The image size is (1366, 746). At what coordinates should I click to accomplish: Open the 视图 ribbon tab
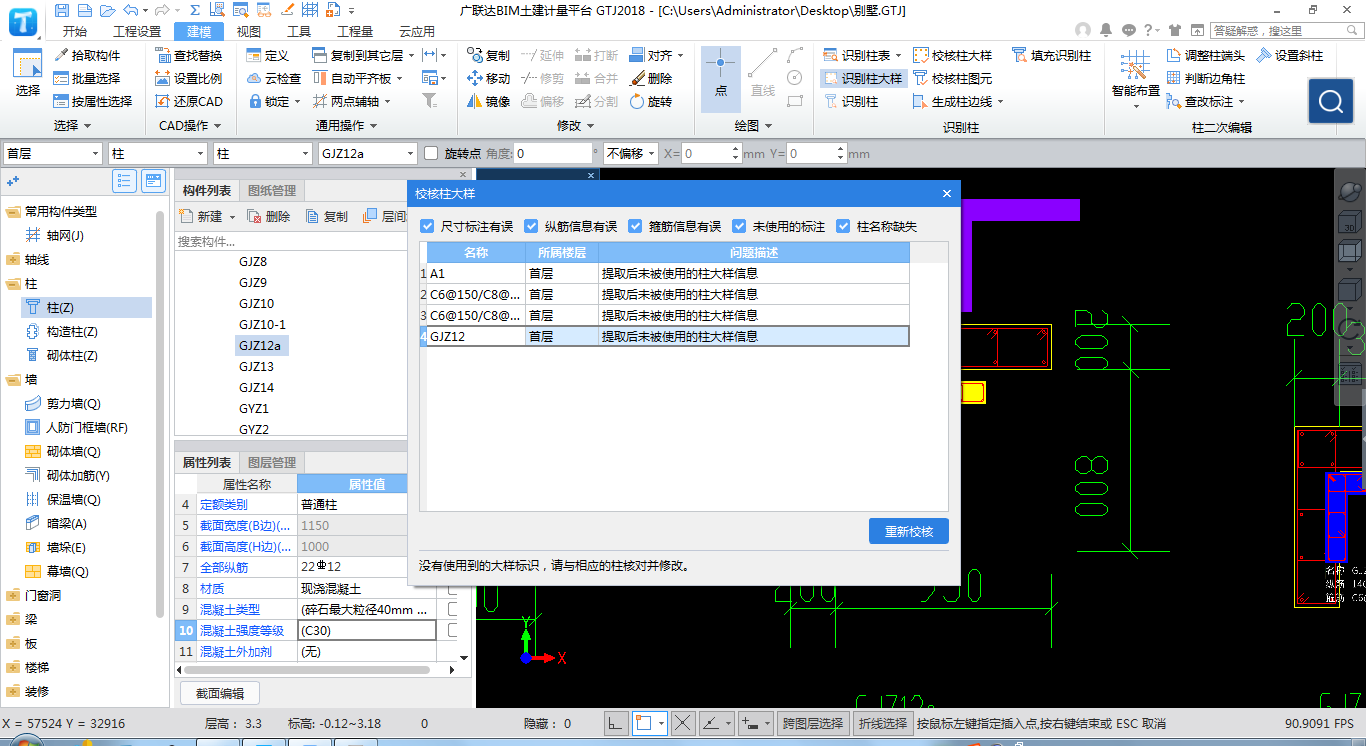coord(249,31)
